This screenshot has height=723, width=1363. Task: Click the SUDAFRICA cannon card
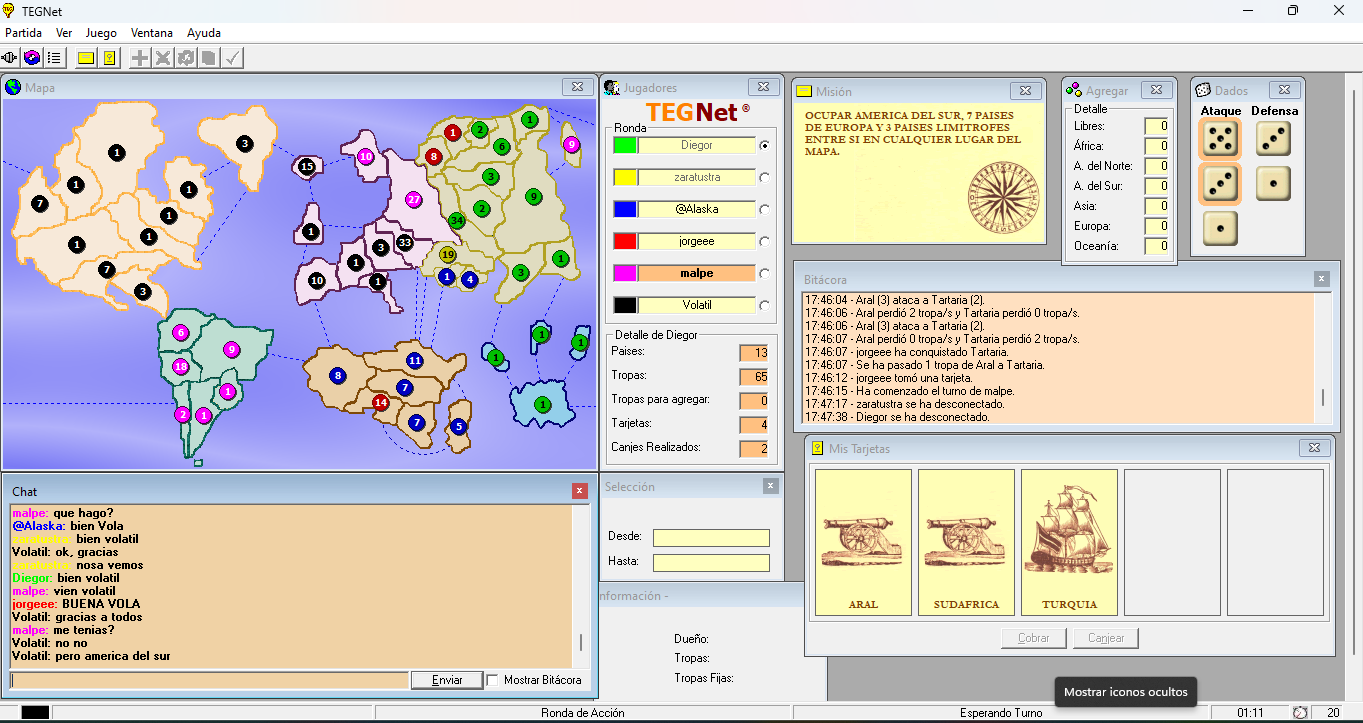pyautogui.click(x=966, y=543)
